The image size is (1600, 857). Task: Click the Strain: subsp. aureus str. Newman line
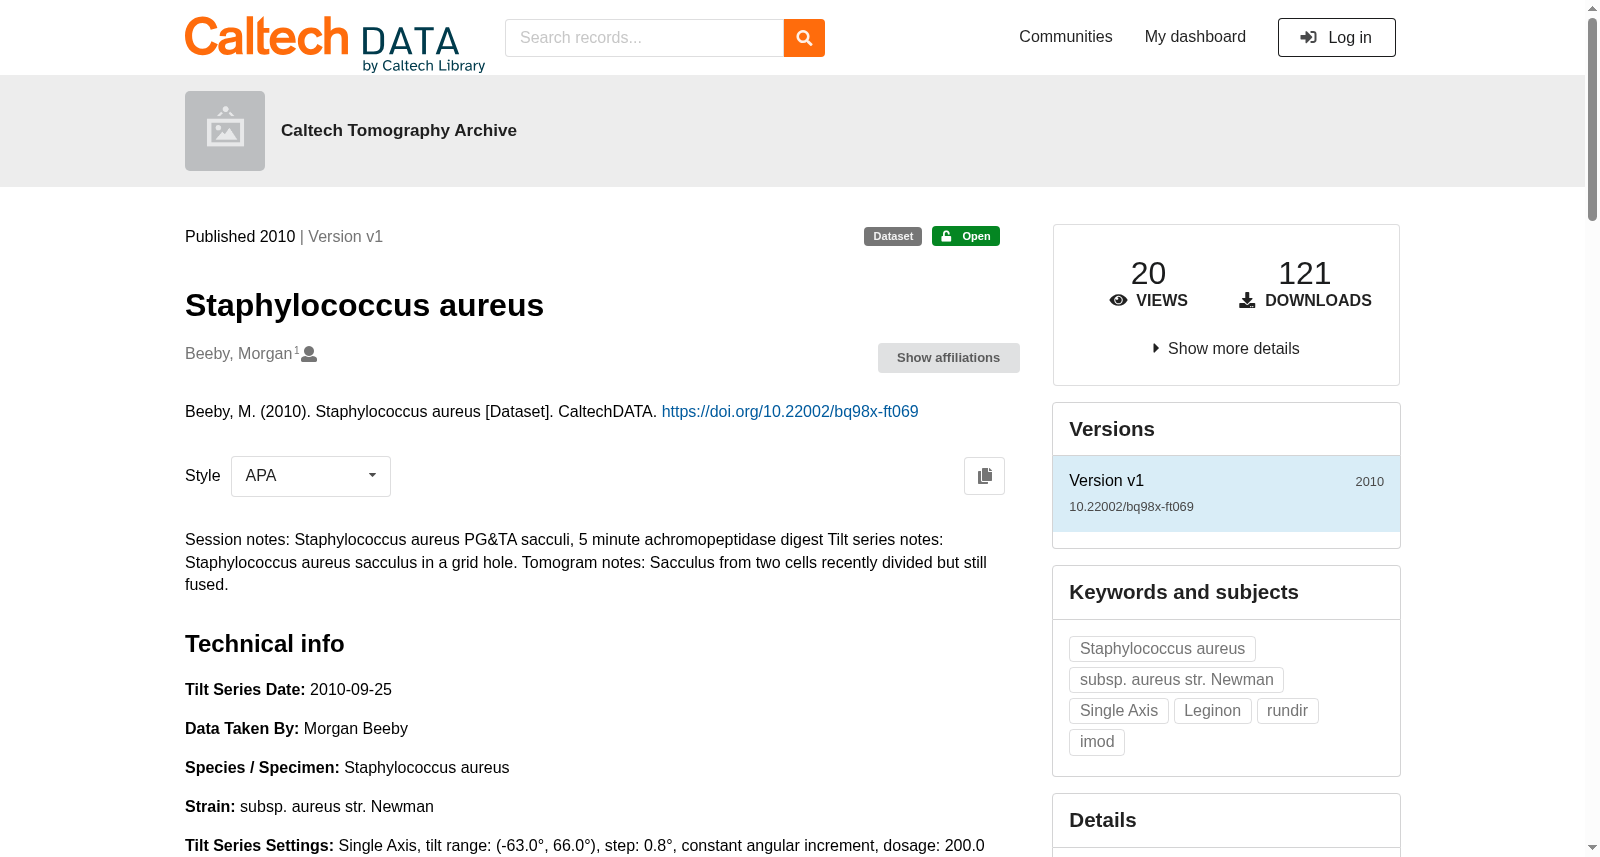[x=309, y=807]
